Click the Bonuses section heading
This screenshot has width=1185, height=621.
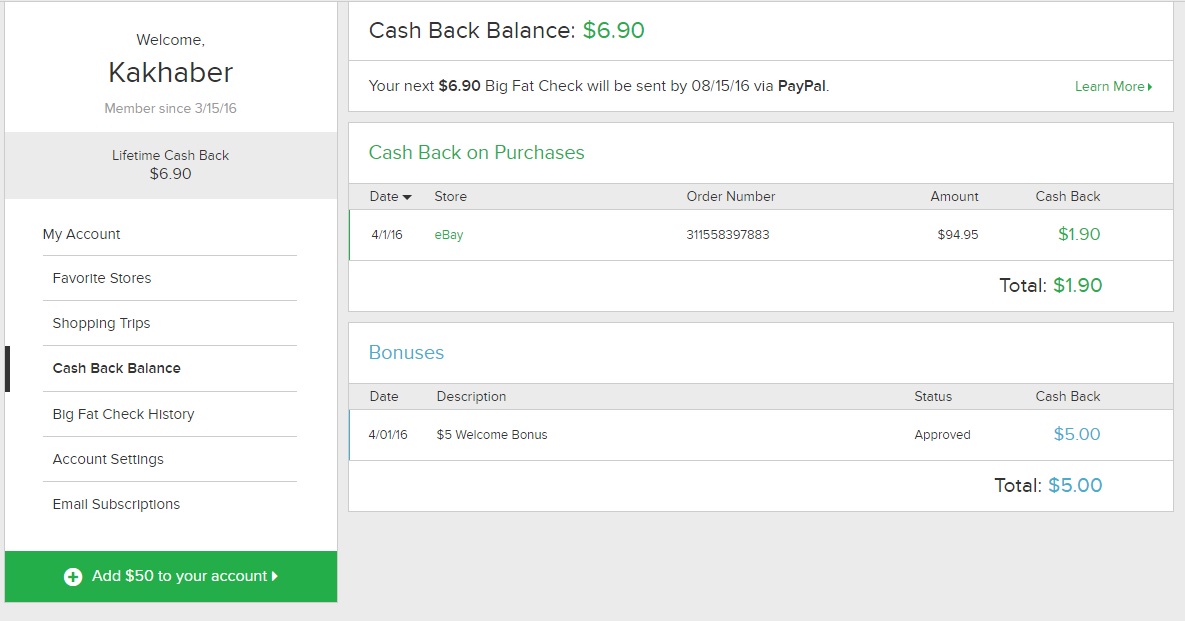[406, 353]
